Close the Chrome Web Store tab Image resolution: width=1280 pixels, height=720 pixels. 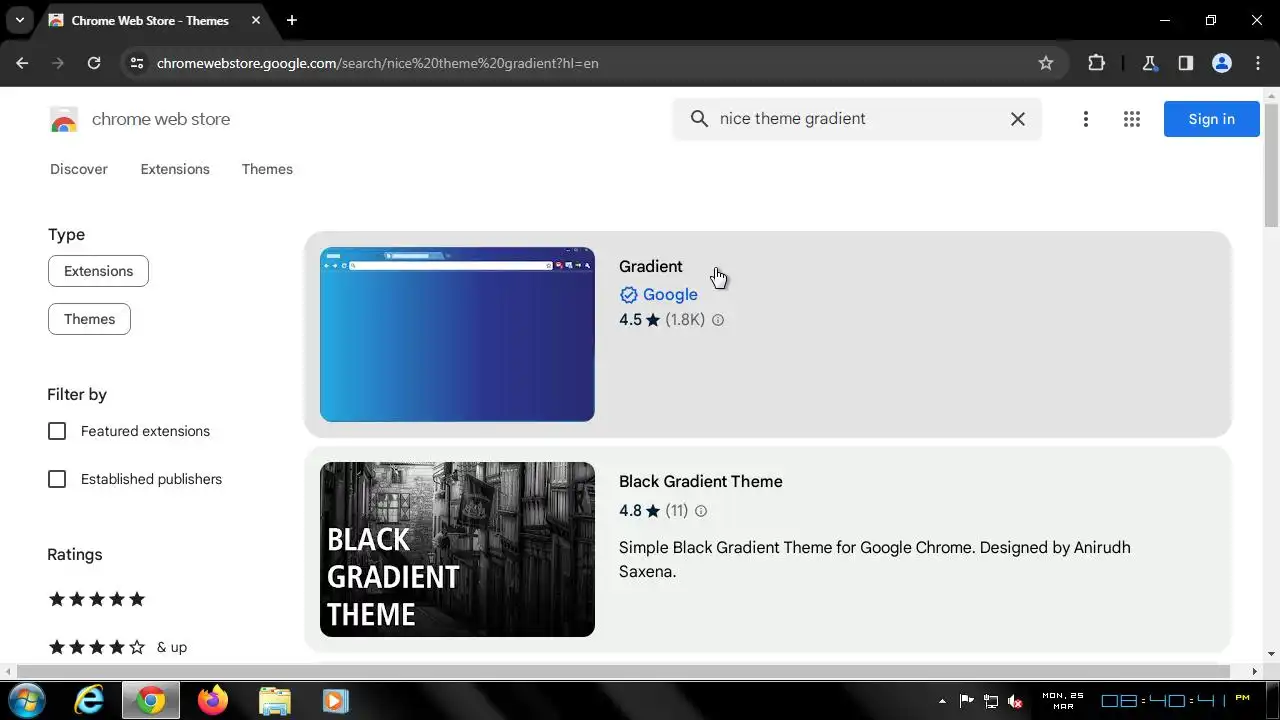(254, 20)
